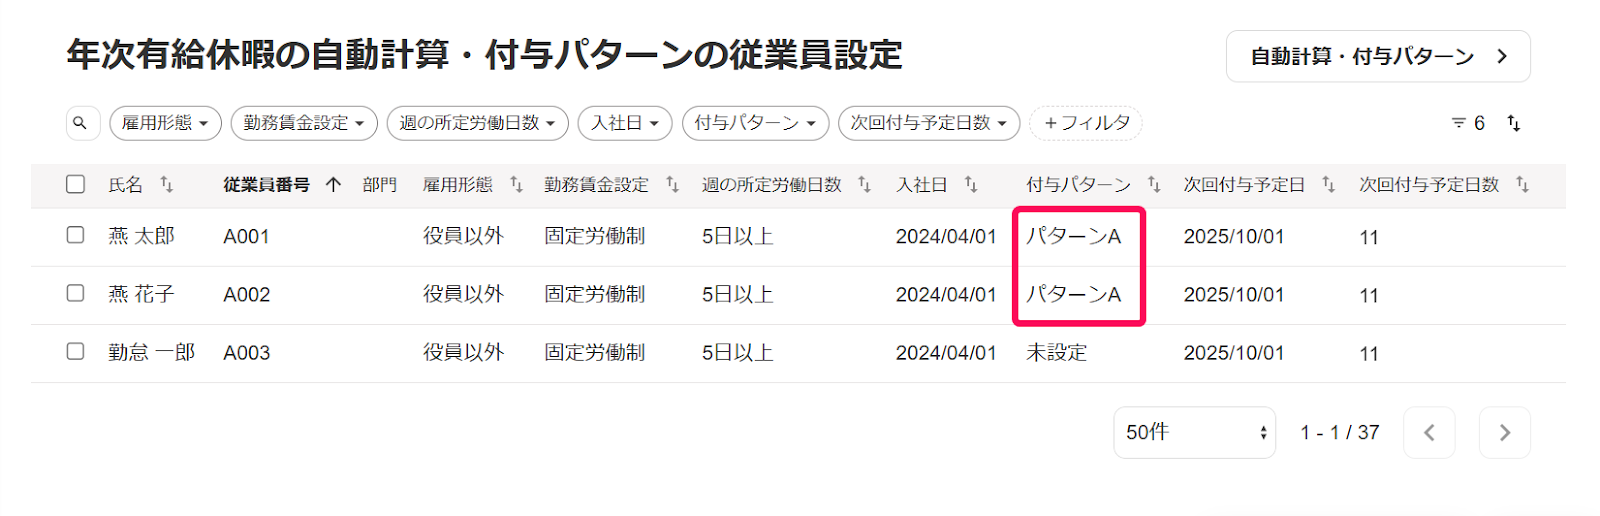Click the sort icon beside 入社日 header

click(970, 185)
